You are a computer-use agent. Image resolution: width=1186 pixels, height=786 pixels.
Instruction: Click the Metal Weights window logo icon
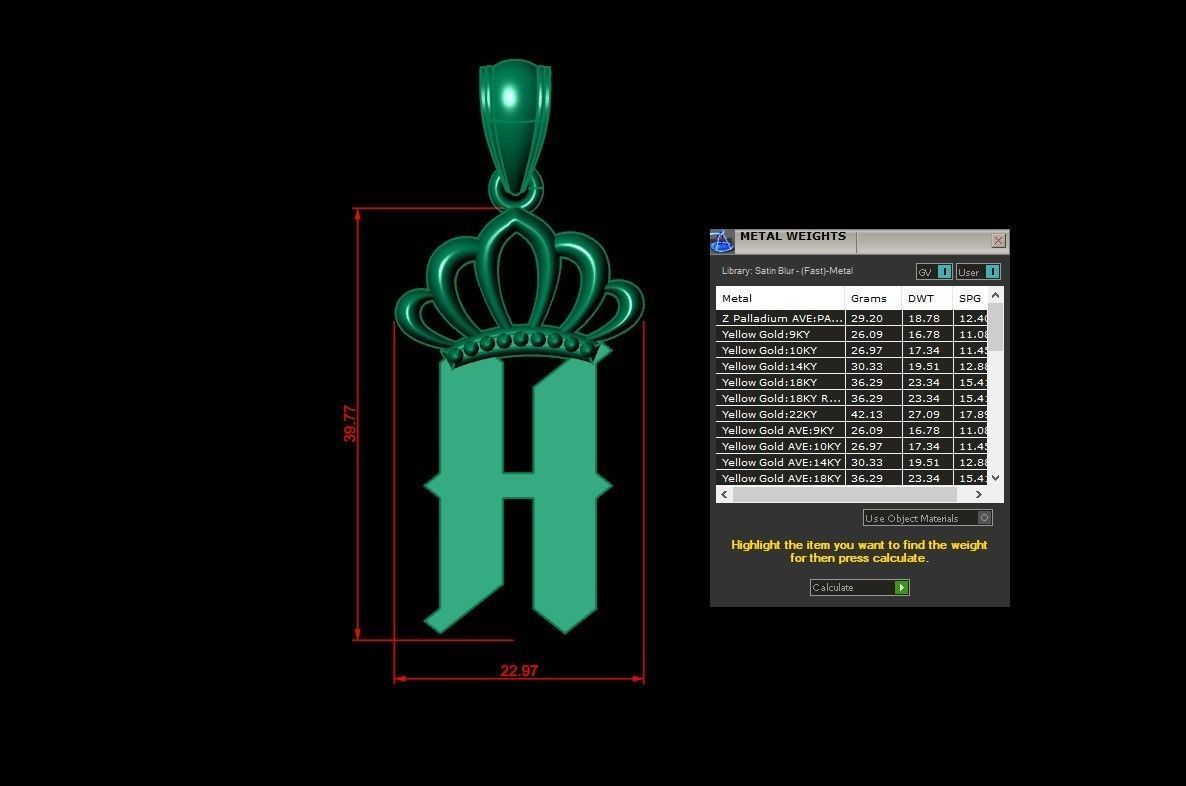[722, 241]
